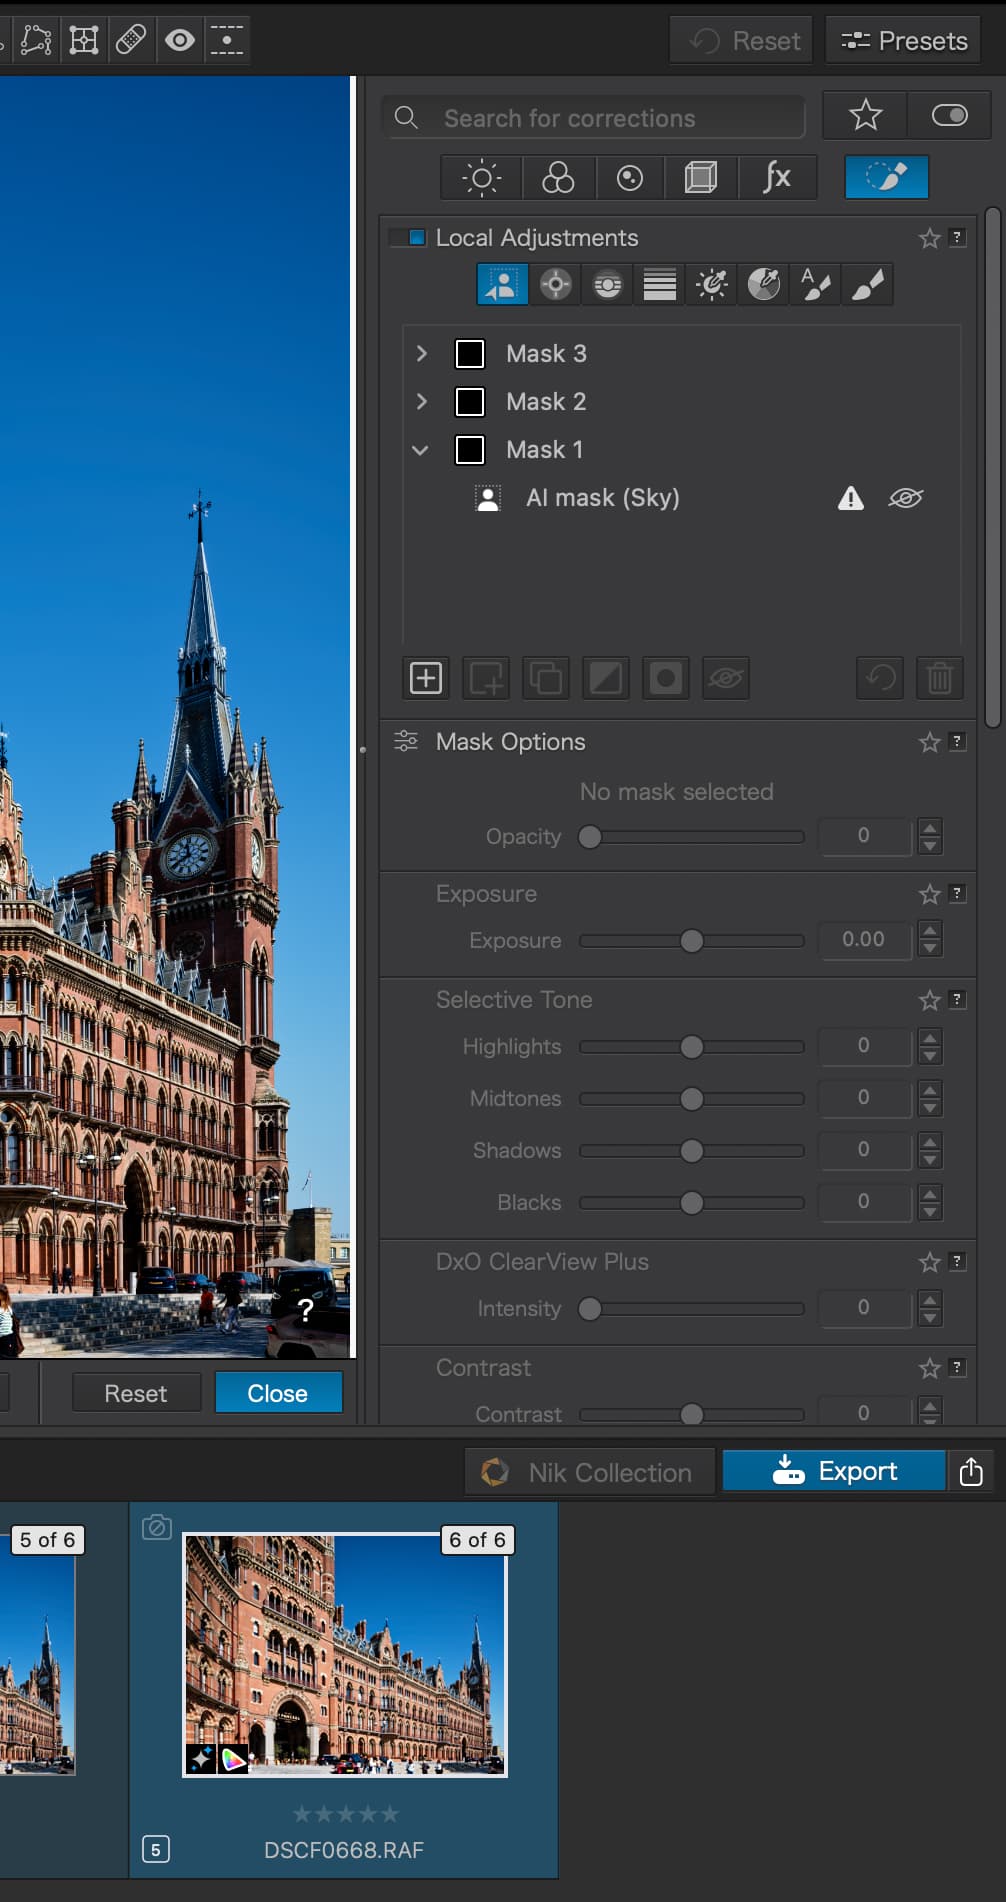Select the Control Point tool
Viewport: 1006px width, 1902px height.
click(555, 285)
